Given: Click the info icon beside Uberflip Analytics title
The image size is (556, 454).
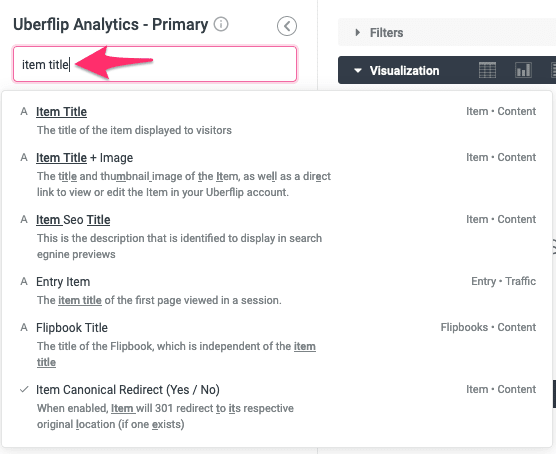Looking at the screenshot, I should click(221, 24).
